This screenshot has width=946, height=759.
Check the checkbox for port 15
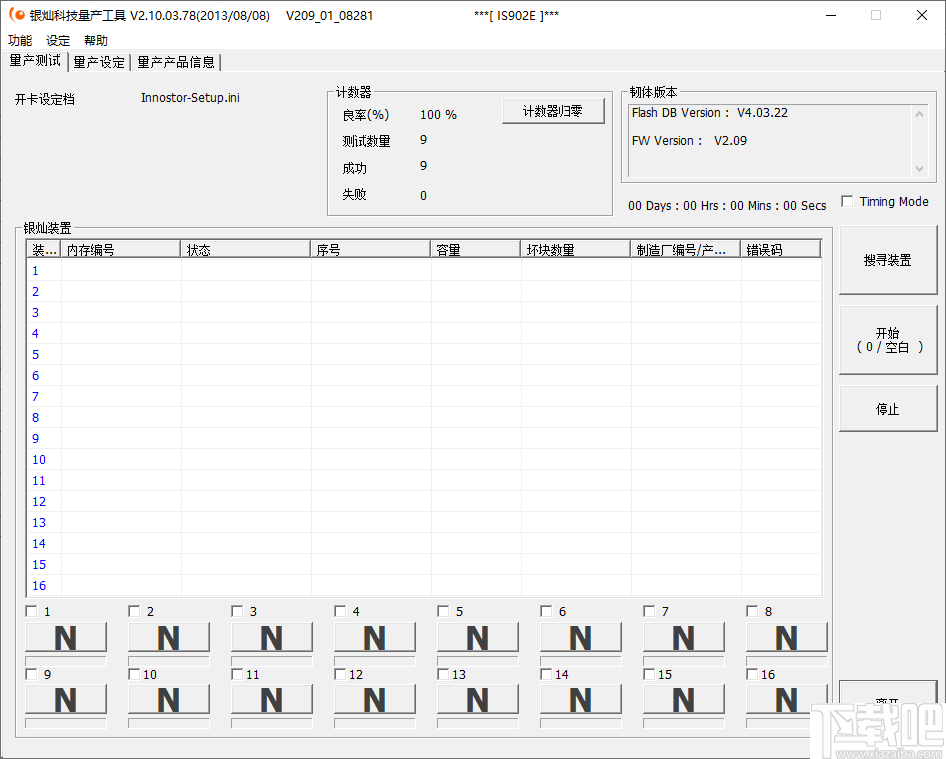coord(650,674)
